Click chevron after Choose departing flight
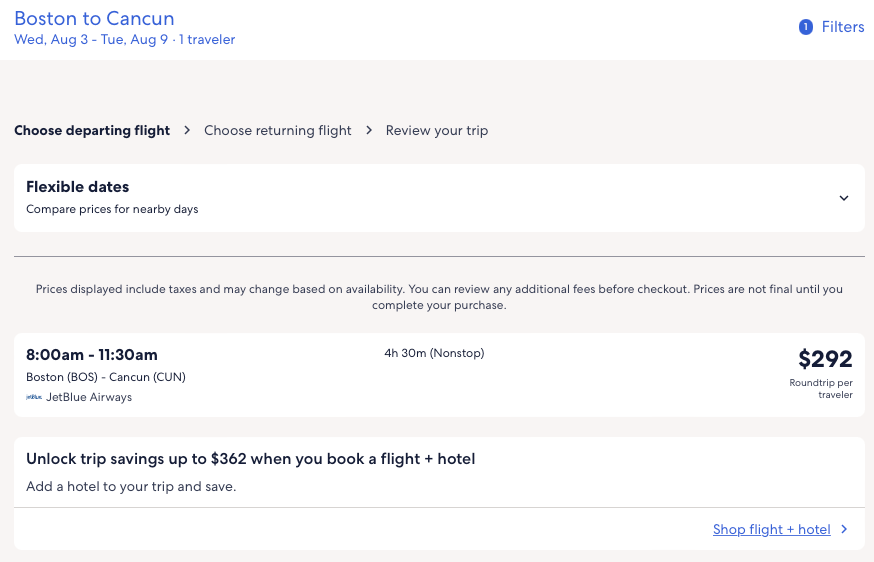The image size is (874, 562). pyautogui.click(x=187, y=130)
